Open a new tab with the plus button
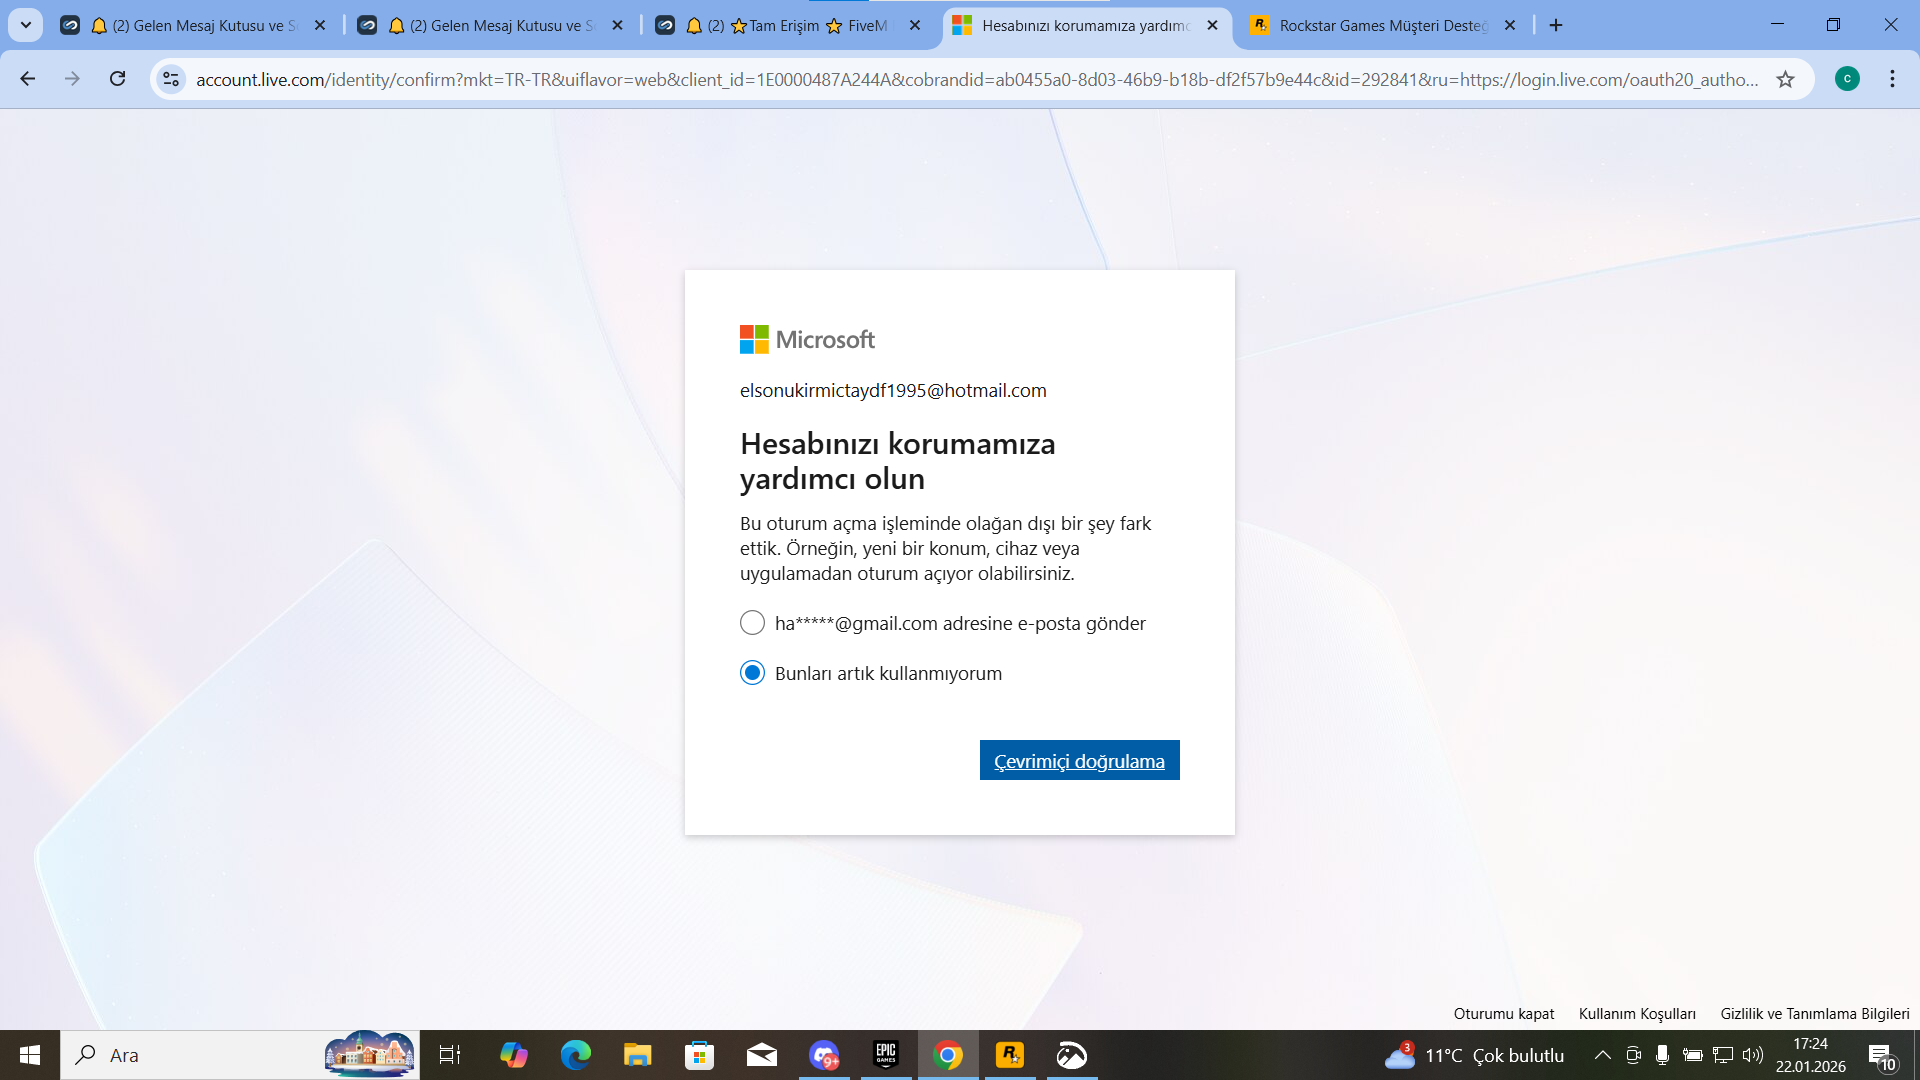 [1556, 25]
